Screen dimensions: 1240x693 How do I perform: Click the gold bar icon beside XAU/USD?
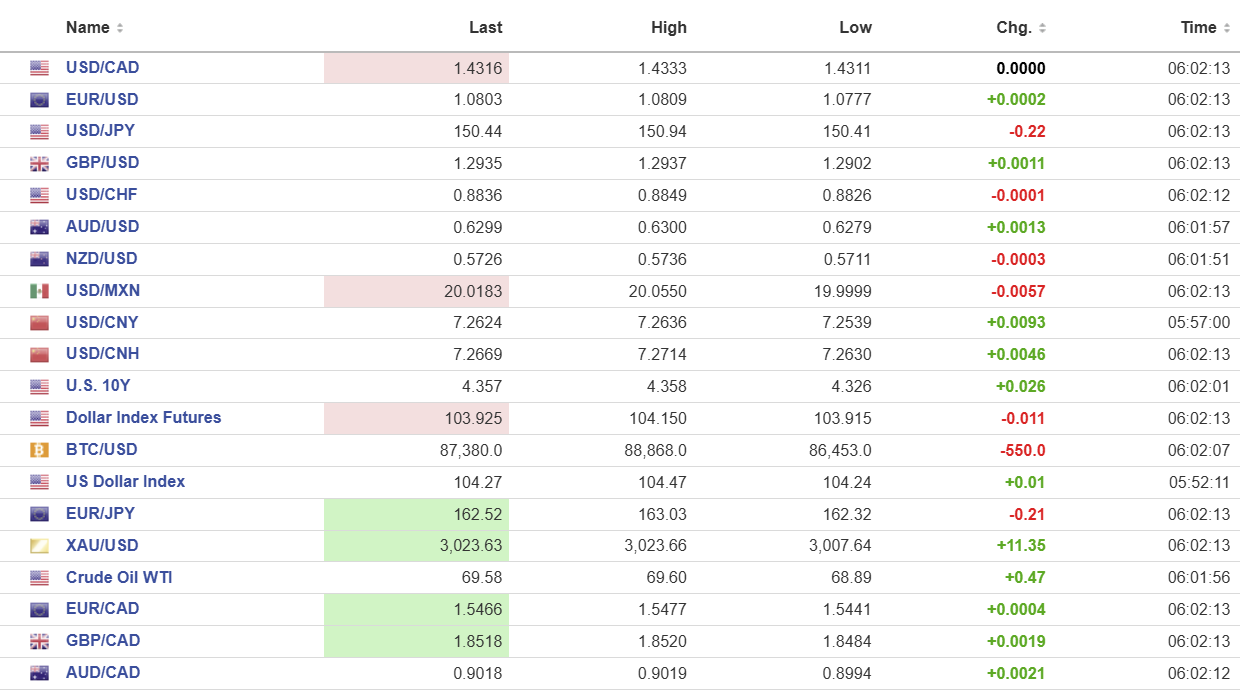pos(39,546)
